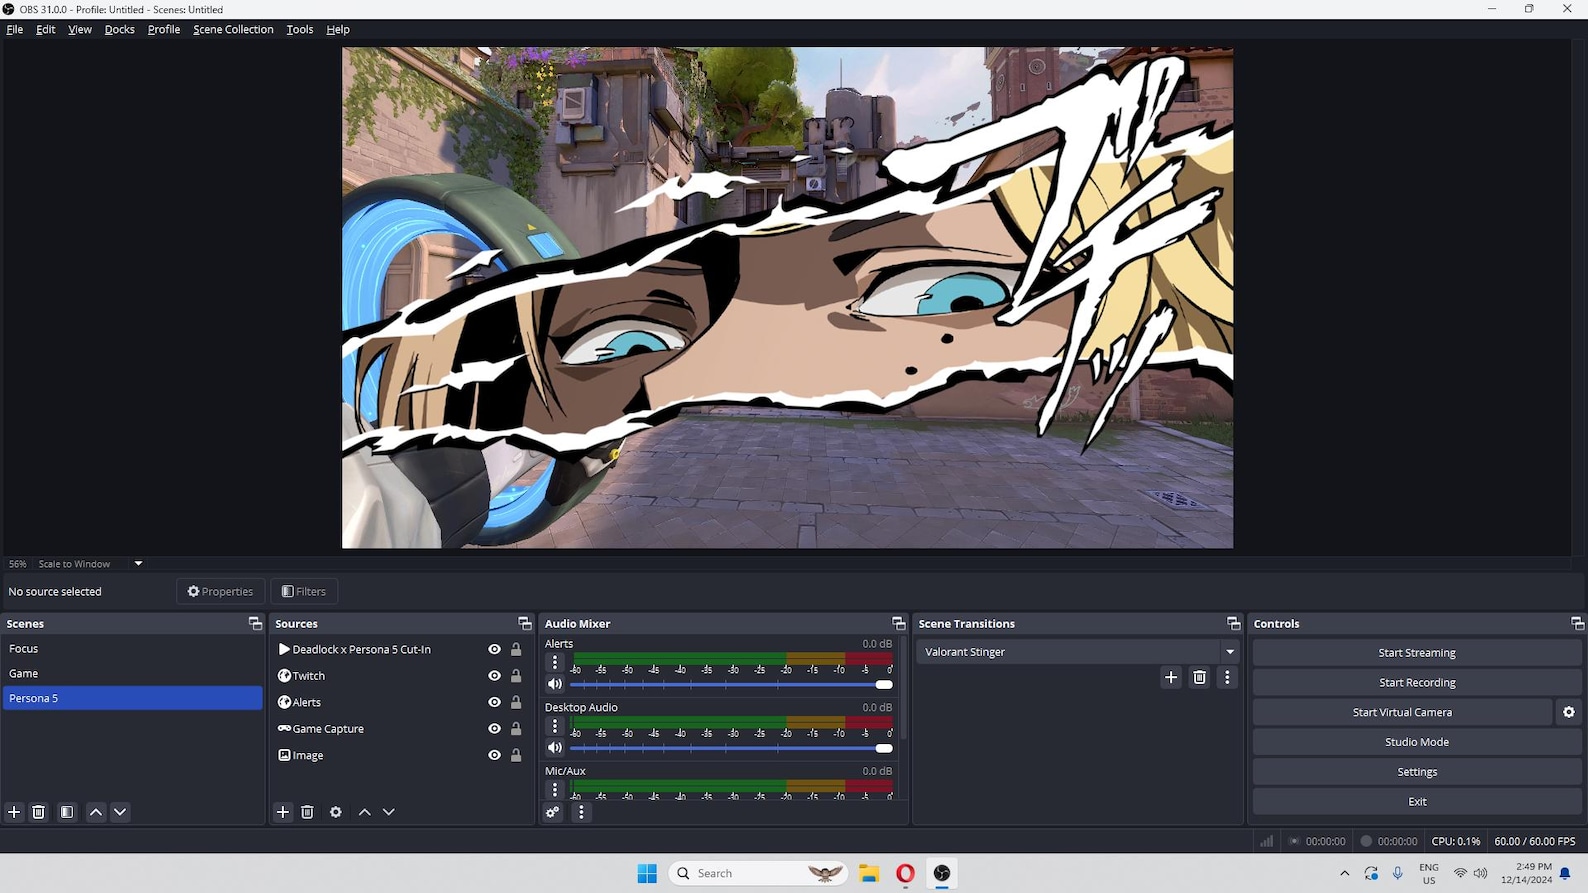
Task: Click Start Streaming button
Action: pyautogui.click(x=1417, y=653)
